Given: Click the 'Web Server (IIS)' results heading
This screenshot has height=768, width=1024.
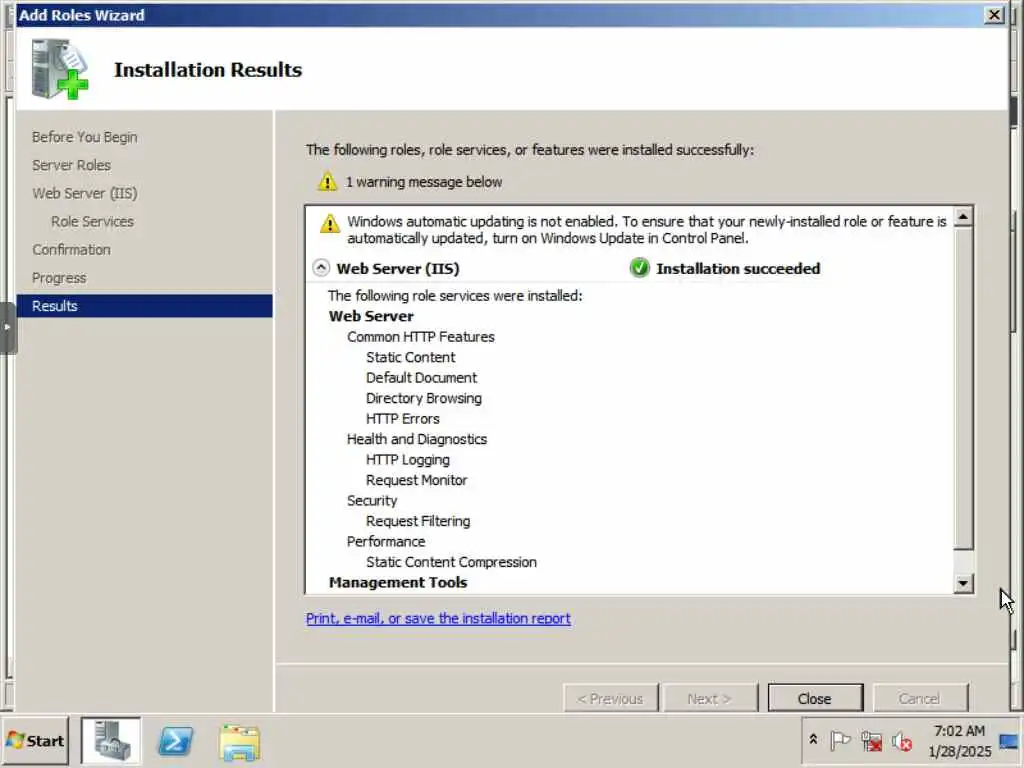Looking at the screenshot, I should [x=398, y=268].
